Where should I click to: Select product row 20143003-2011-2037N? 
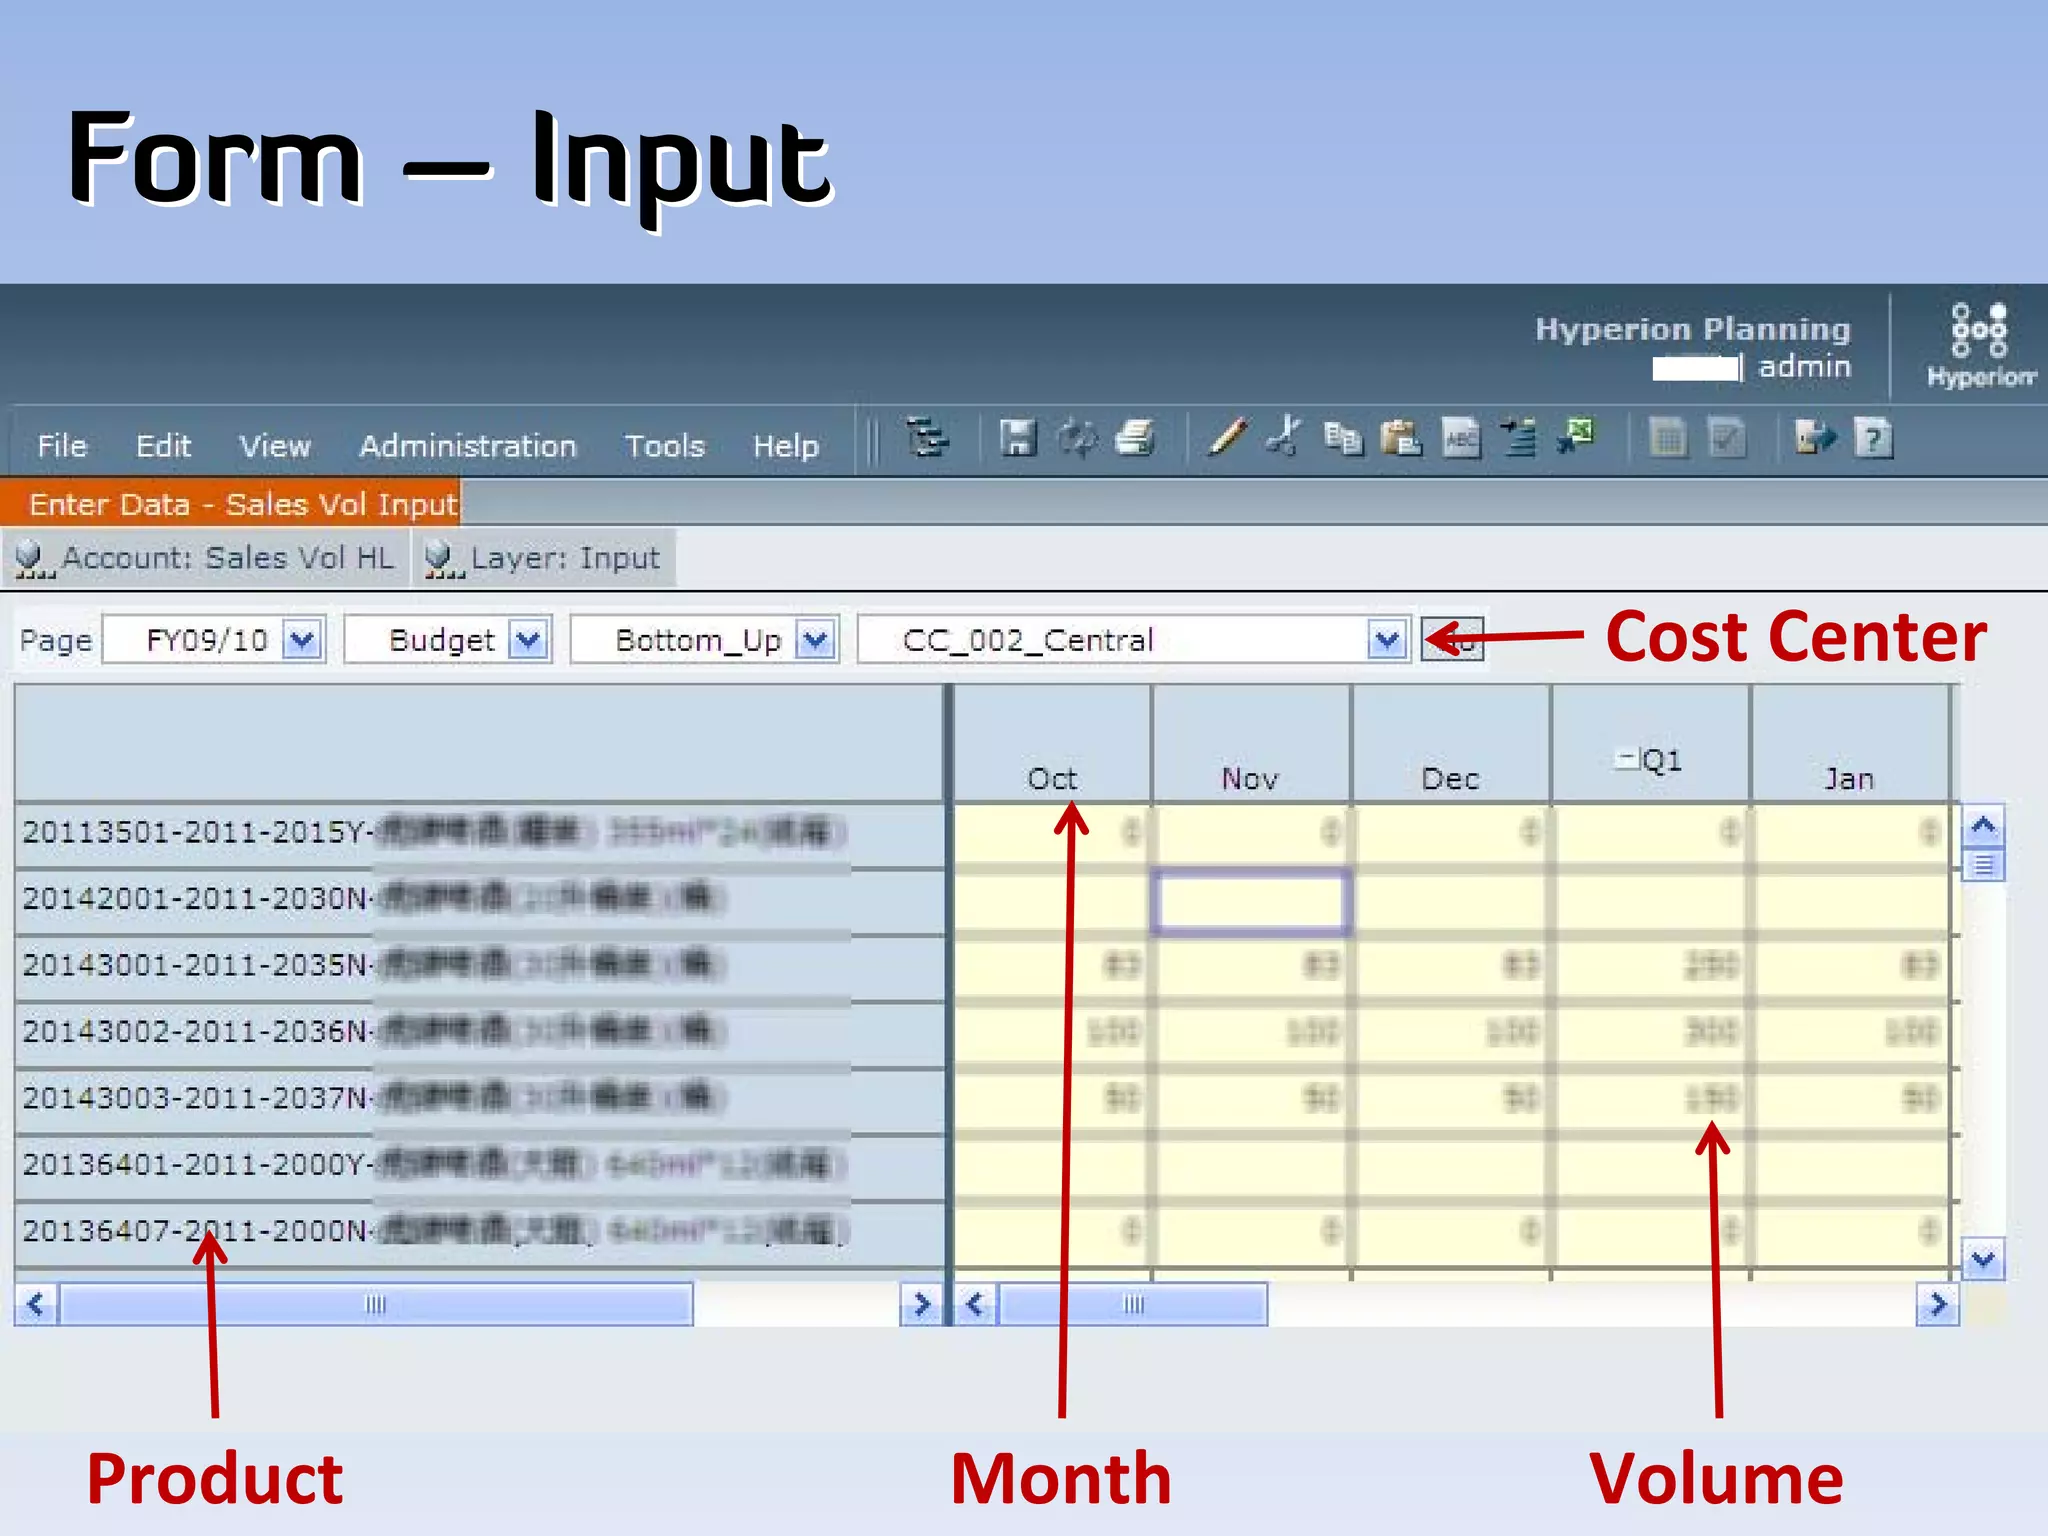(x=479, y=1098)
